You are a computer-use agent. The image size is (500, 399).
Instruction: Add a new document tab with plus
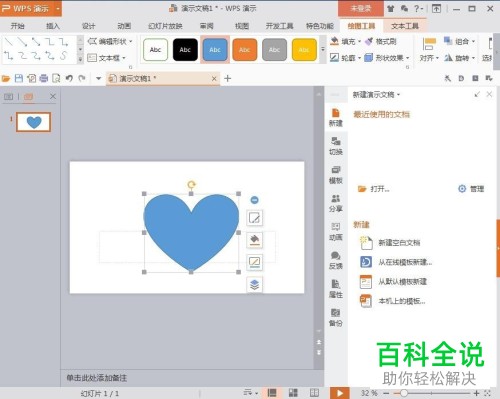click(x=228, y=79)
